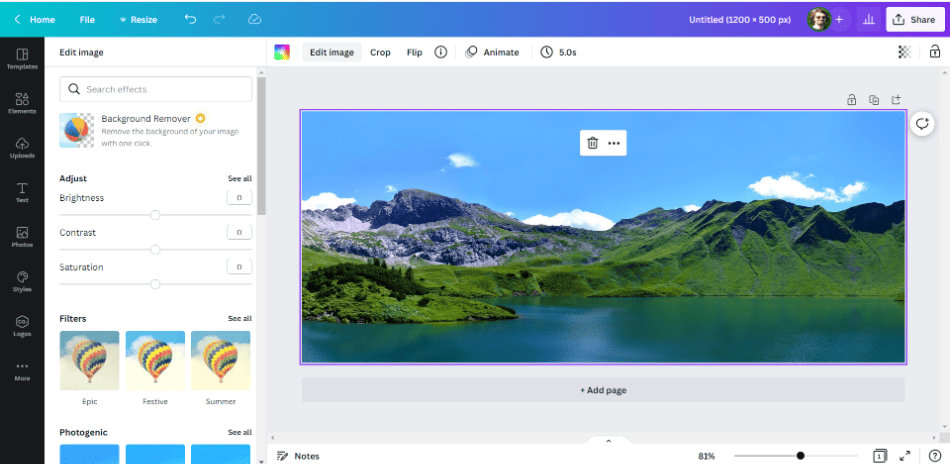The image size is (950, 464).
Task: Open the Background Remover tool
Action: coord(156,130)
